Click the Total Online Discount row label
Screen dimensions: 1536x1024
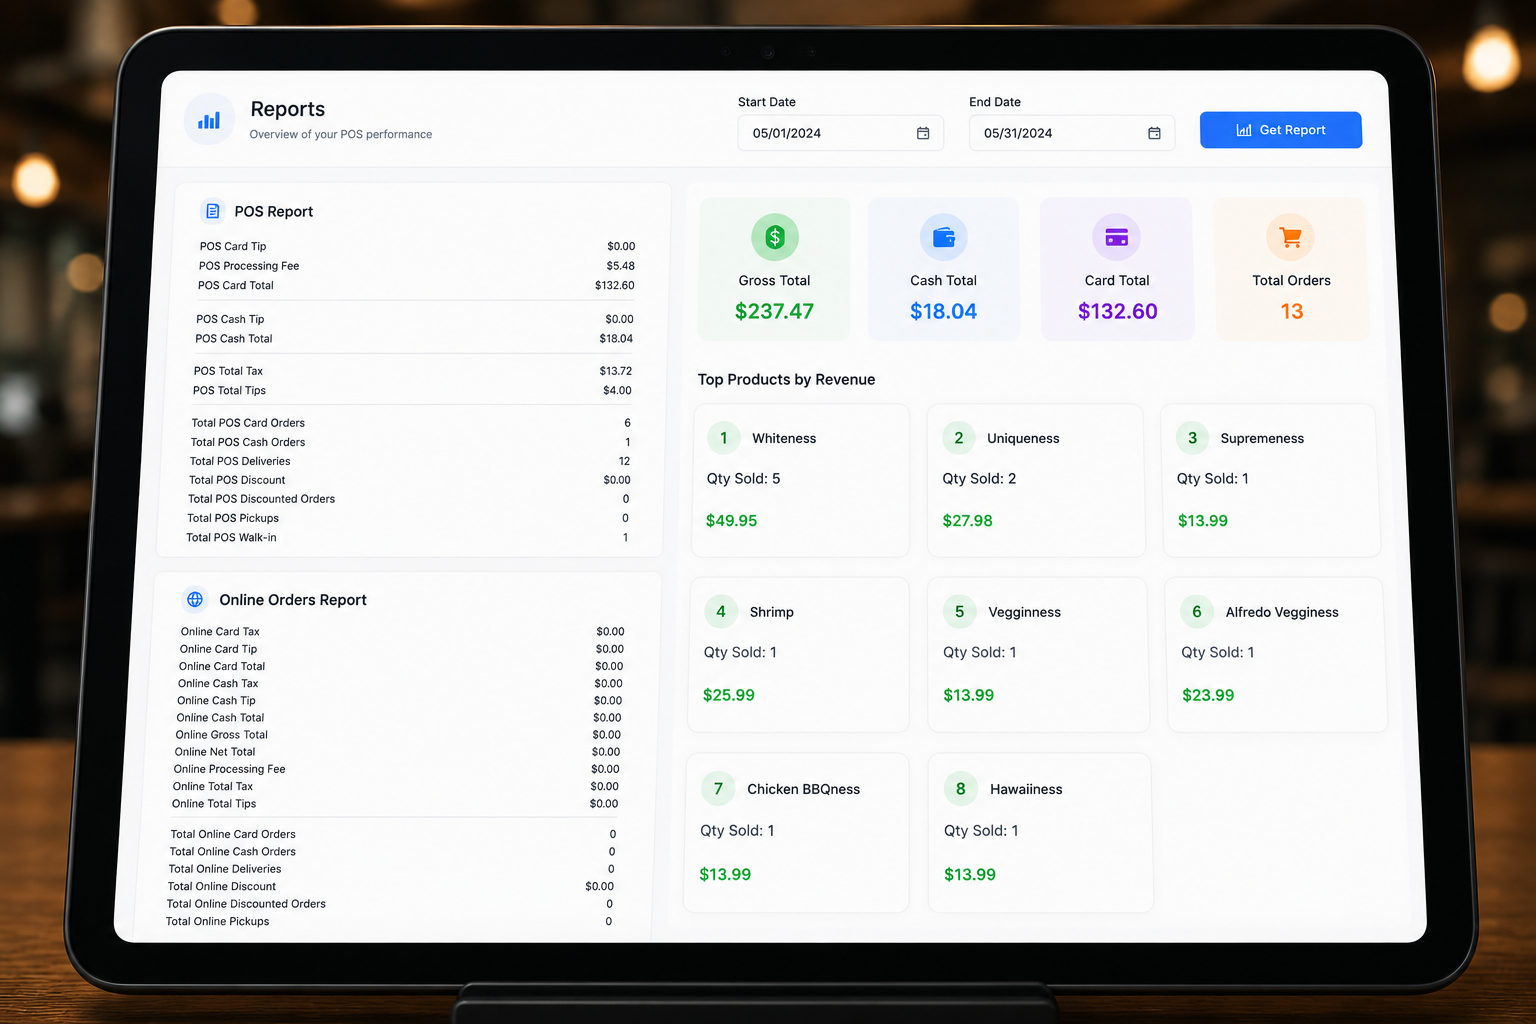pos(222,887)
